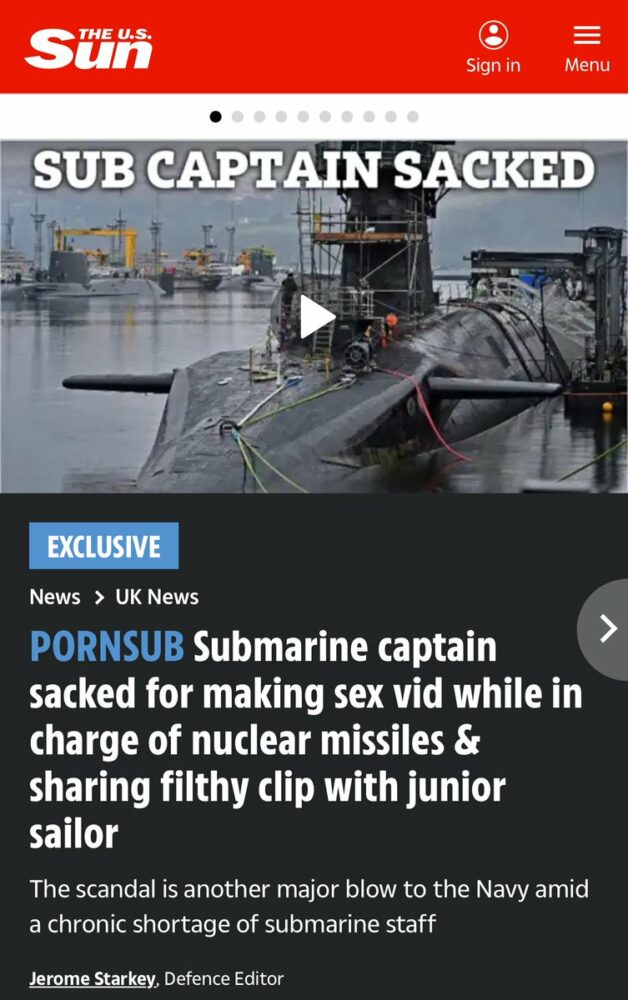Image resolution: width=628 pixels, height=1000 pixels.
Task: Select the last carousel dot
Action: coord(413,117)
